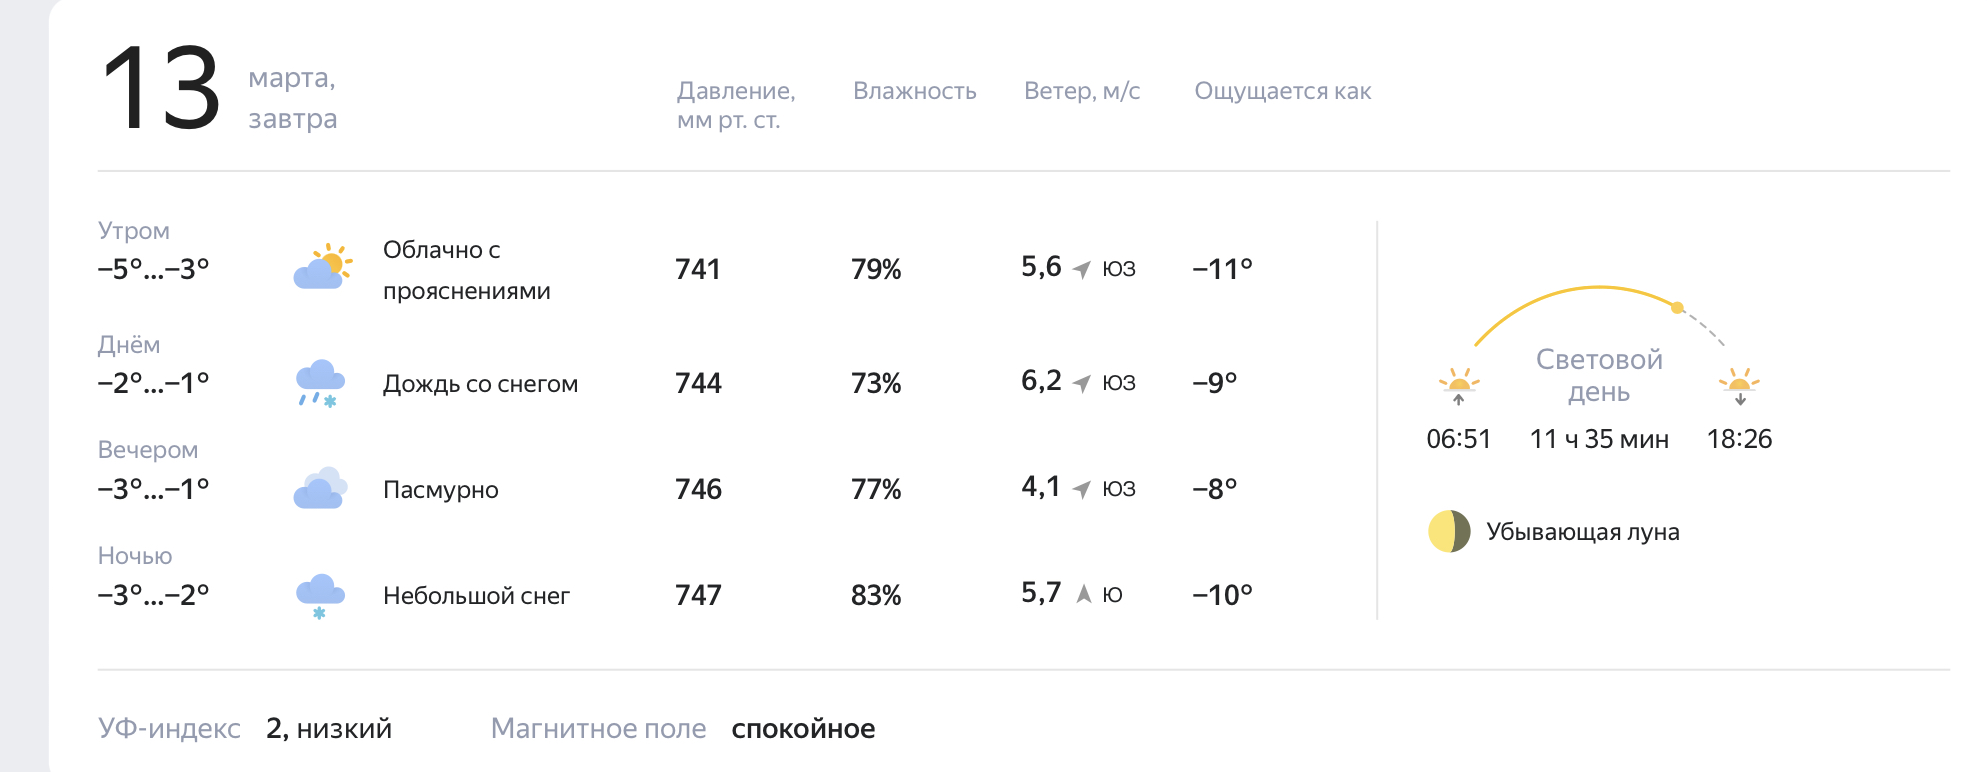
Task: Click the 'Влажность' column header
Action: point(914,91)
